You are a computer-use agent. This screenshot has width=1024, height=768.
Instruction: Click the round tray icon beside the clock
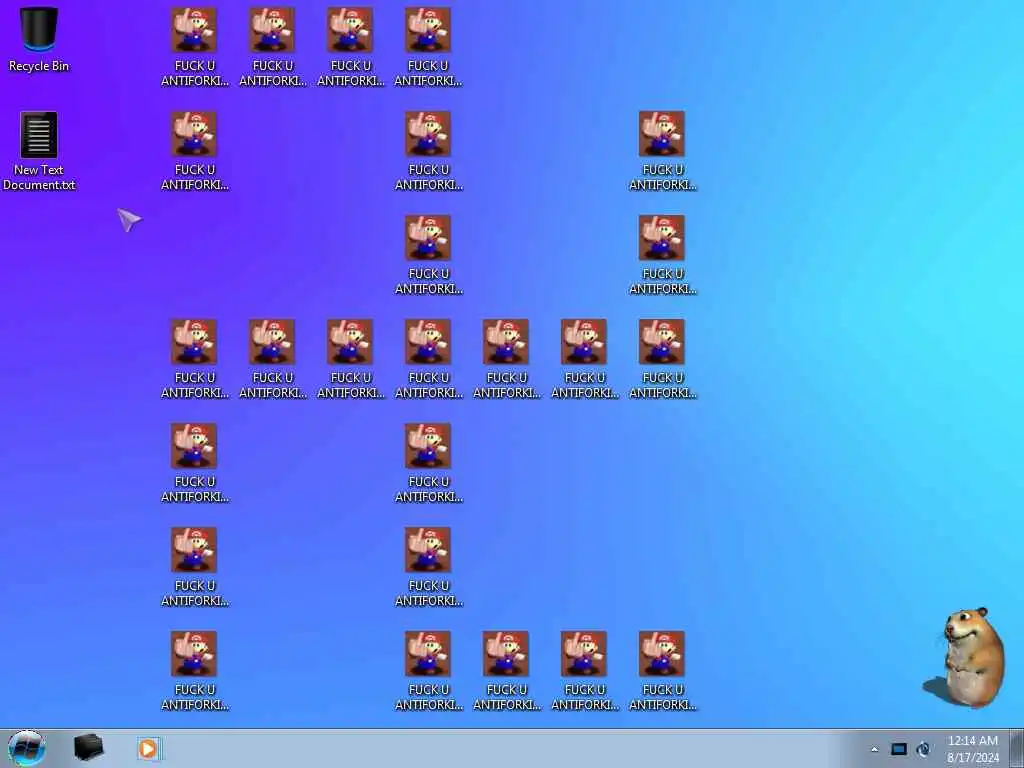click(x=923, y=749)
